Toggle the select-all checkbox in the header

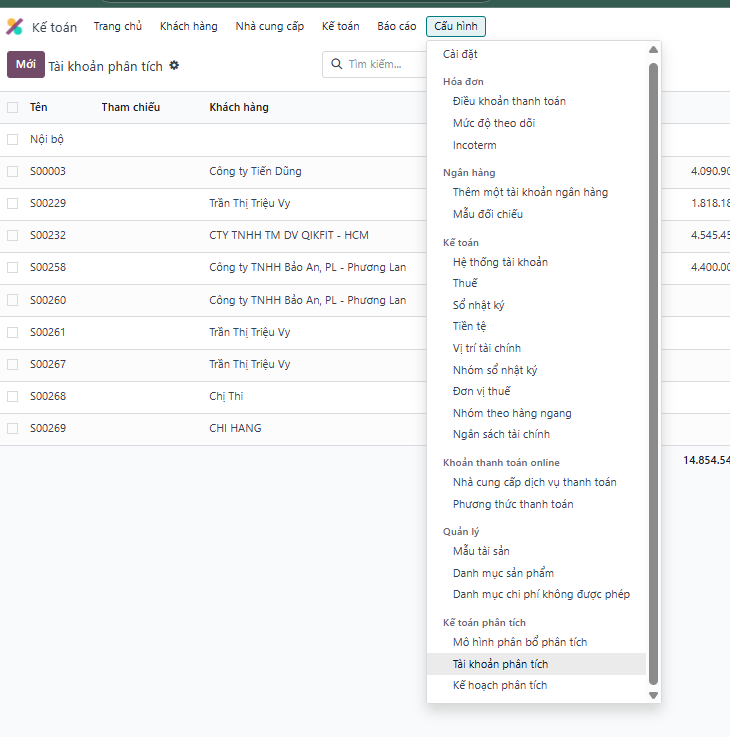(x=13, y=107)
